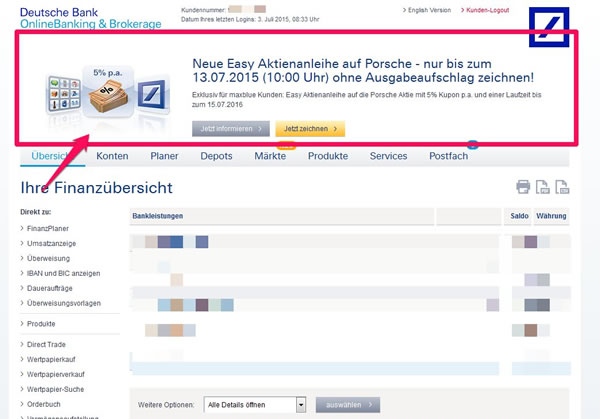Open the Alle Details öffnen dropdown

pyautogui.click(x=255, y=404)
